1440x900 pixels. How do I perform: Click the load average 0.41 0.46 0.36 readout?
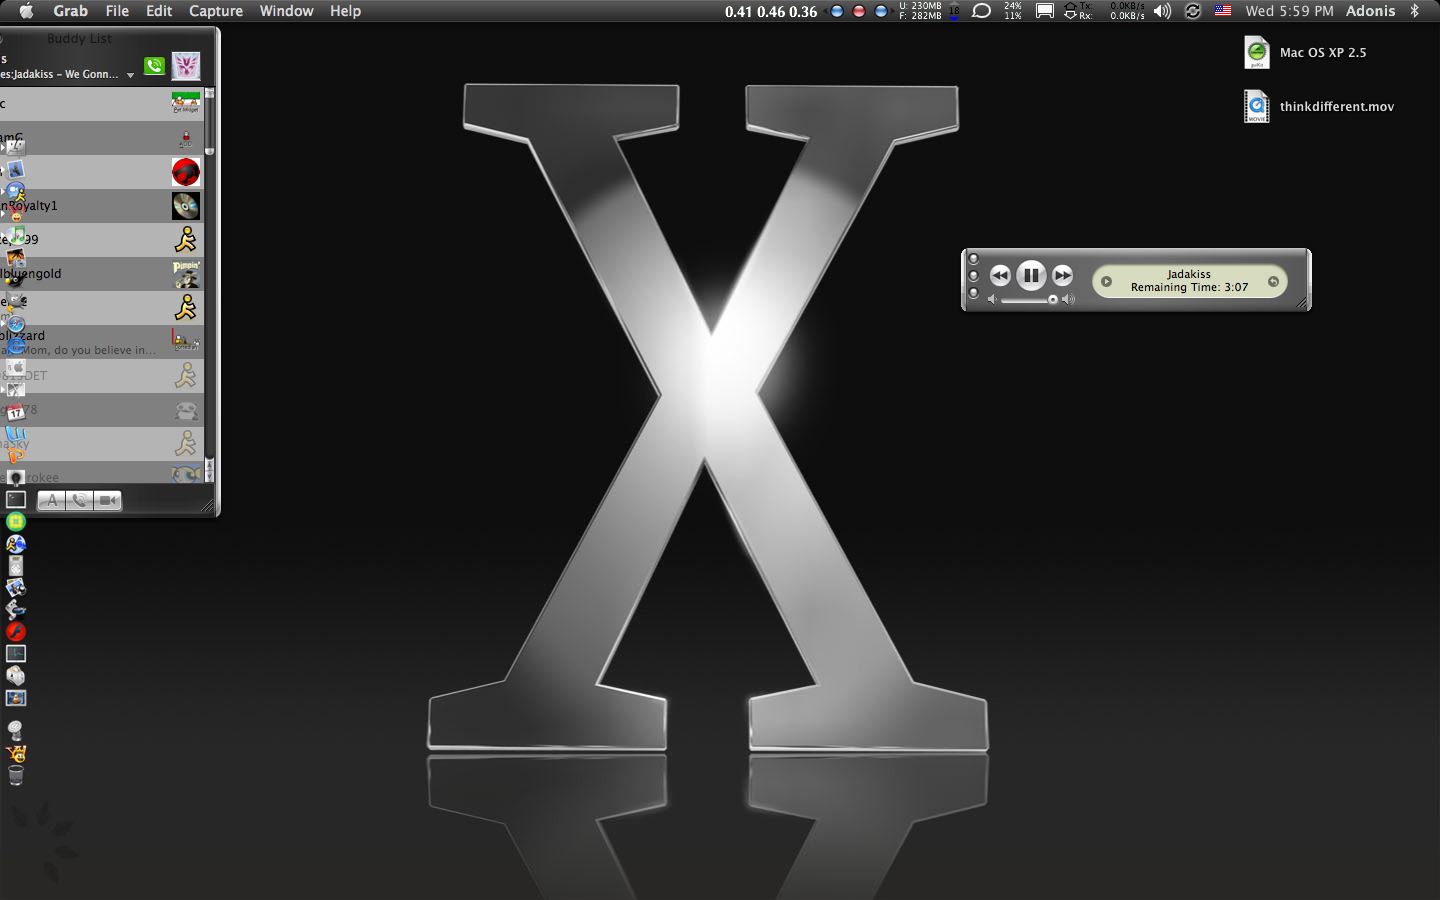(771, 12)
